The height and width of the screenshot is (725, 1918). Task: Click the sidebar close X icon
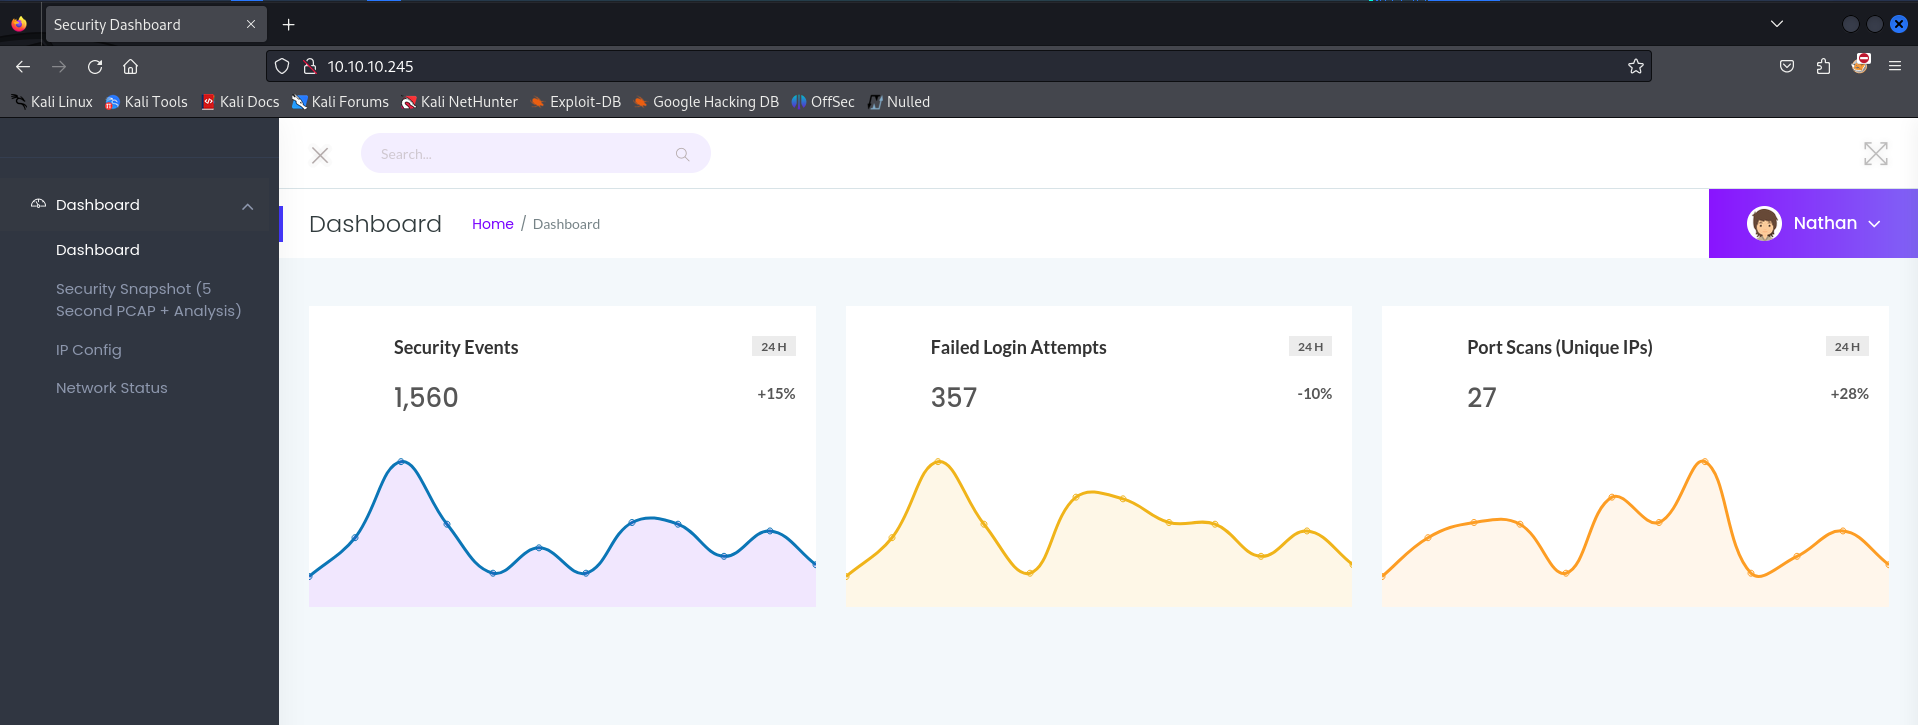coord(320,155)
